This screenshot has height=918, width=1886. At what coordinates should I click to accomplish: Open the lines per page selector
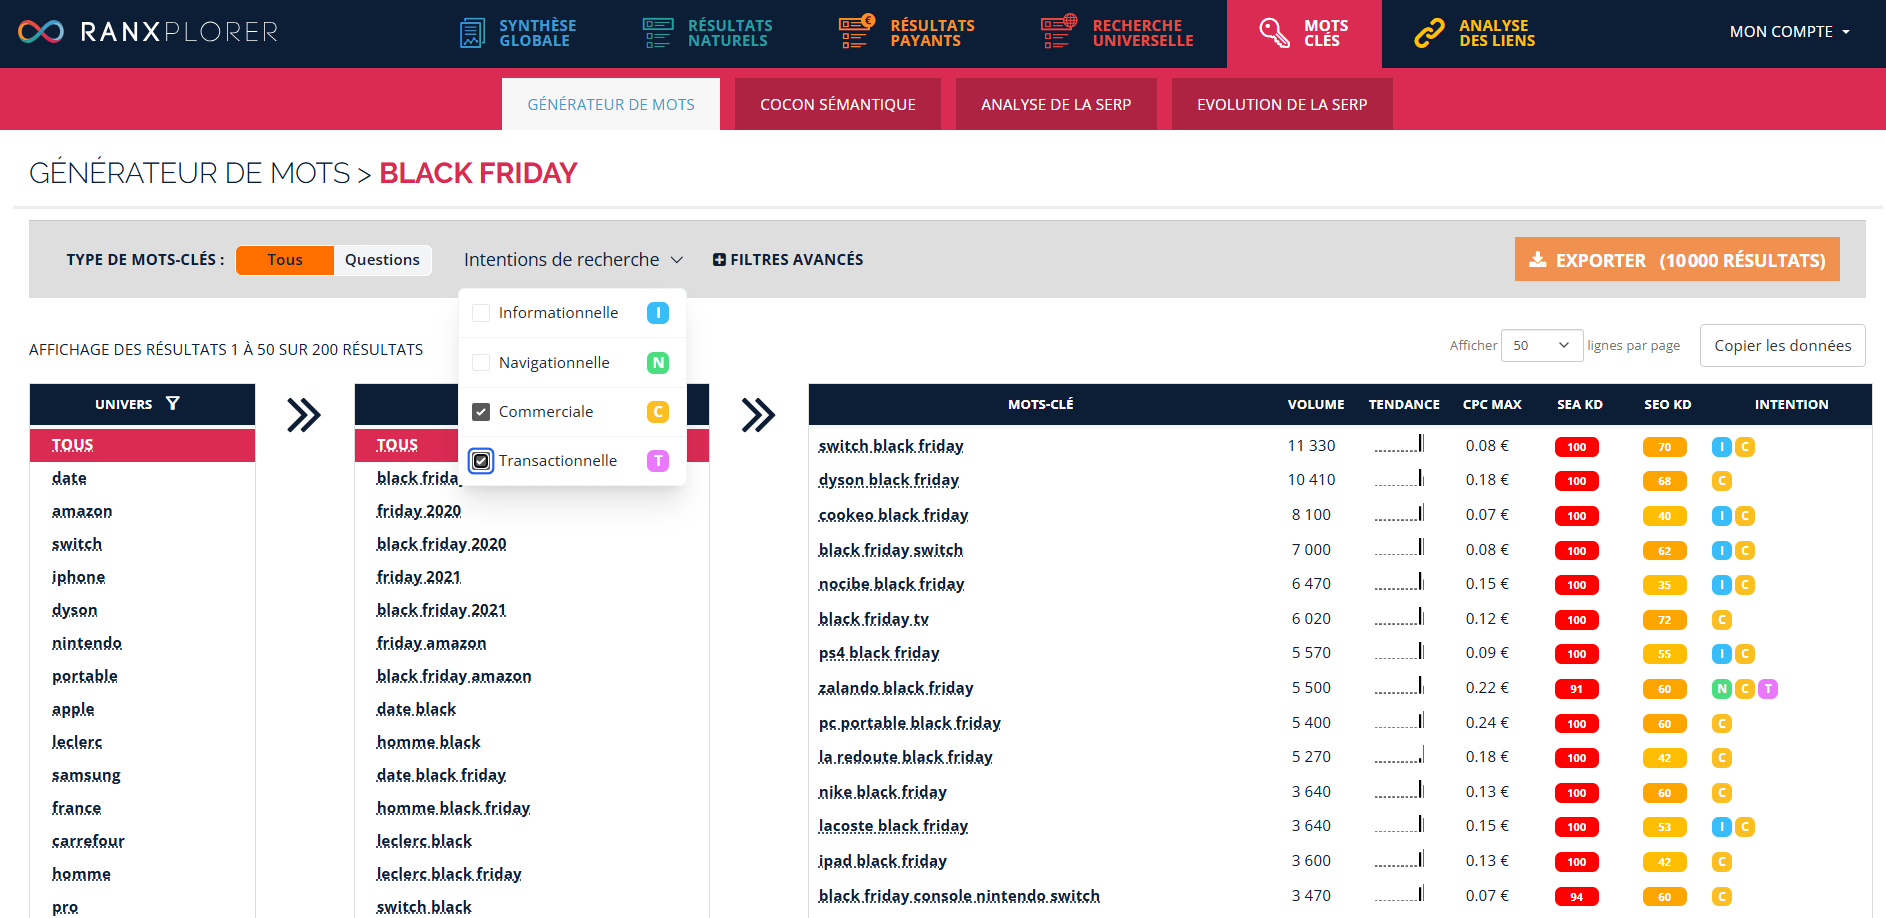[x=1542, y=345]
